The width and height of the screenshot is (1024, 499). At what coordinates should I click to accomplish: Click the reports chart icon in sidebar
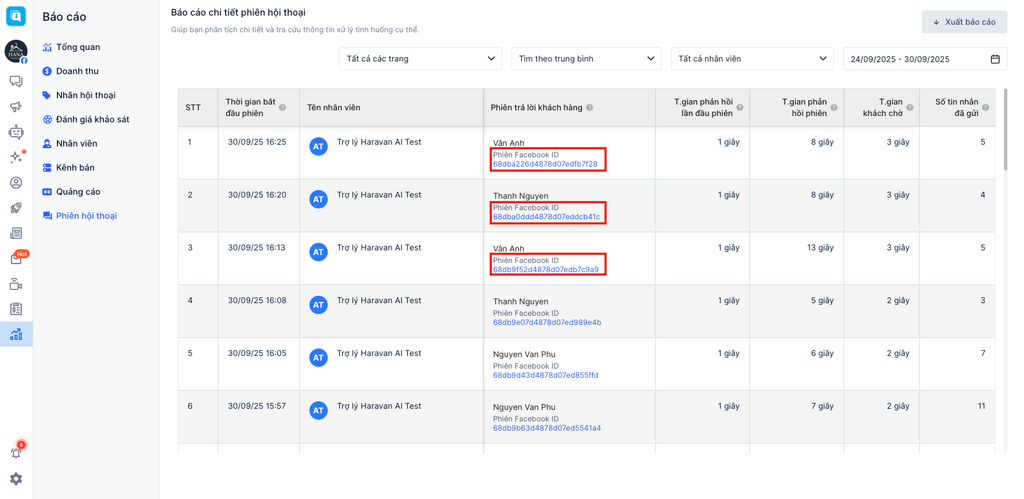16,334
